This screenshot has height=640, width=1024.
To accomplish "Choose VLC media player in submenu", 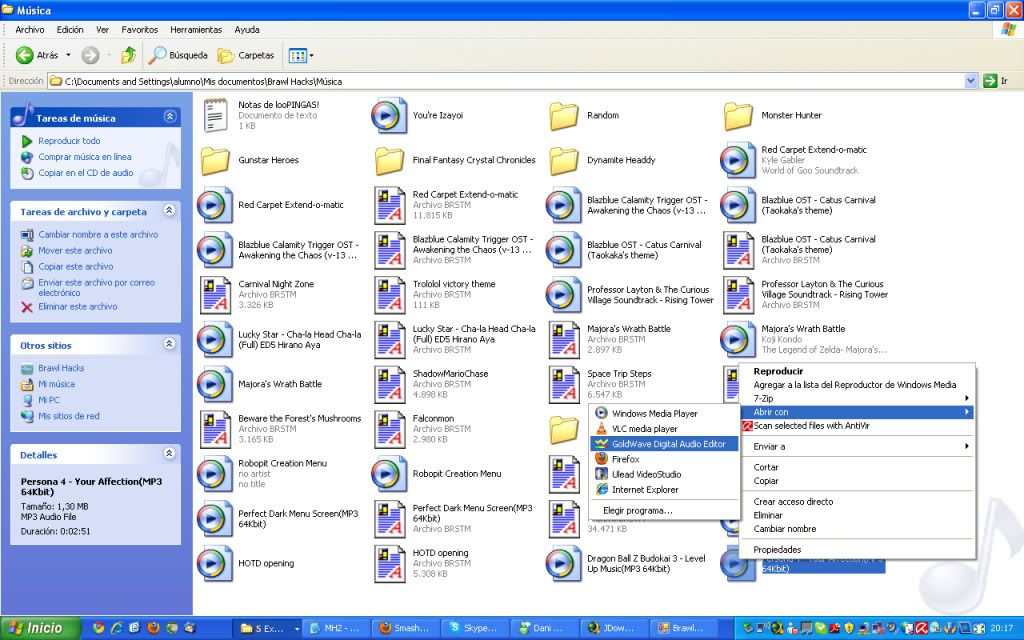I will click(644, 429).
